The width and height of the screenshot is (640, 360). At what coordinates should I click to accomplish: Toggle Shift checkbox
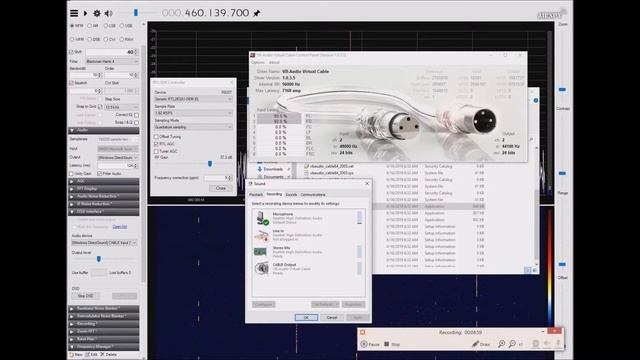coord(71,52)
